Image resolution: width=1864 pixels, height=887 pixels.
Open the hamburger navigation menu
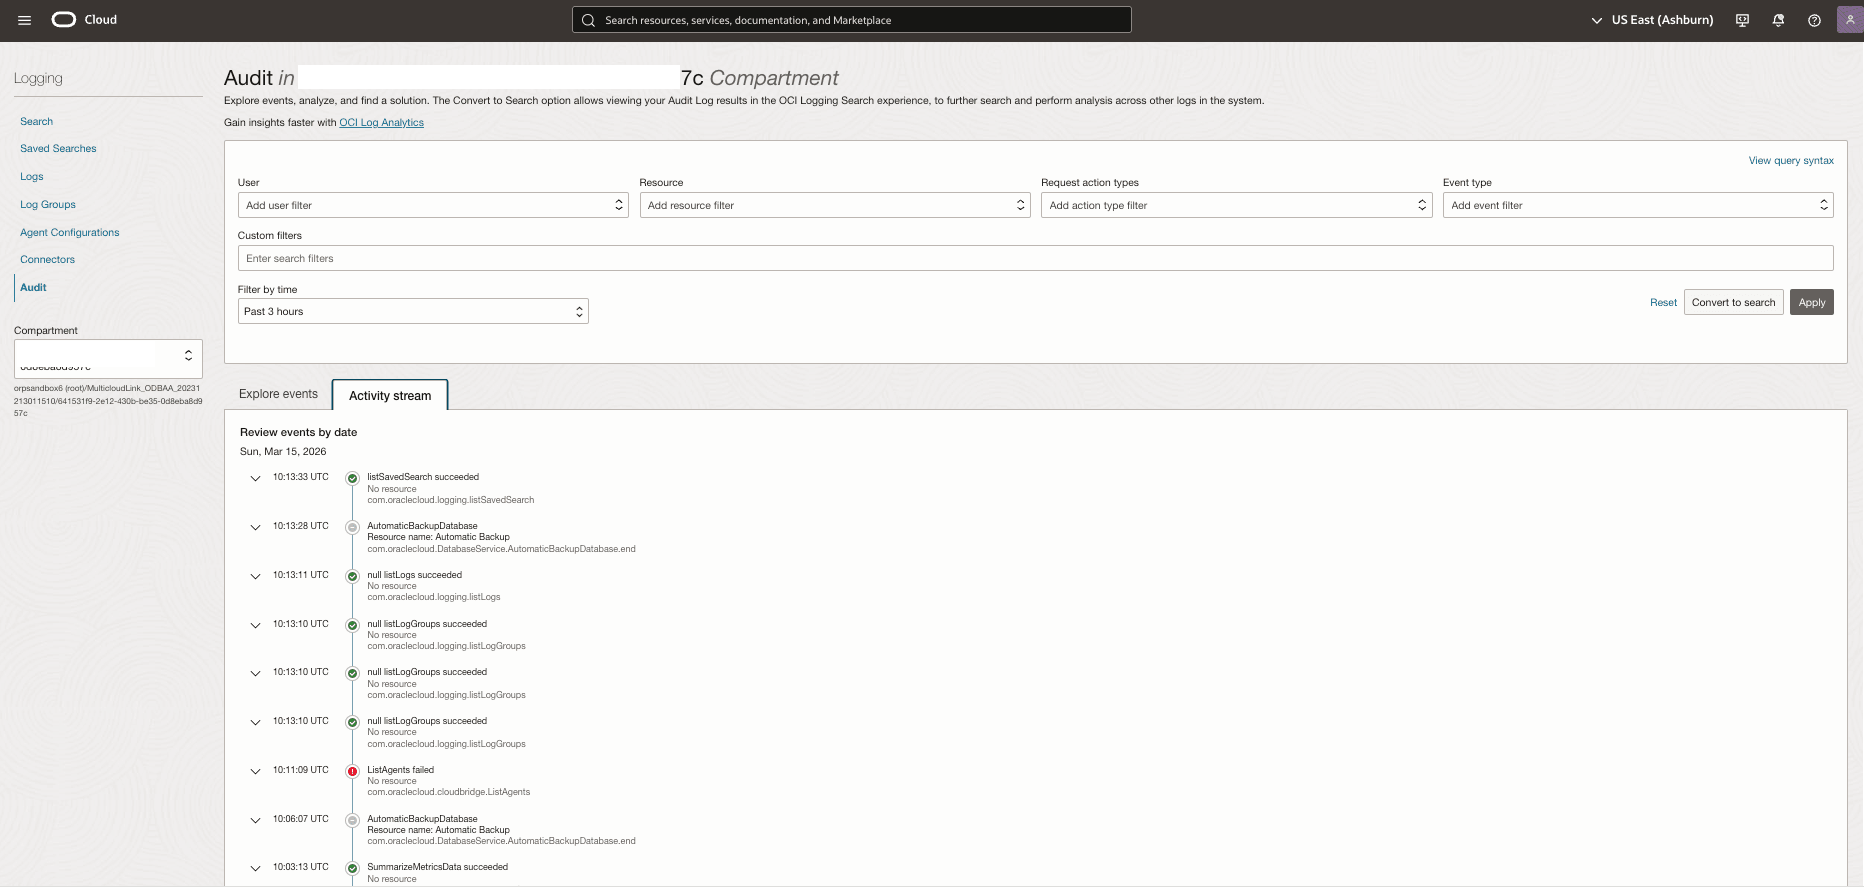tap(25, 20)
